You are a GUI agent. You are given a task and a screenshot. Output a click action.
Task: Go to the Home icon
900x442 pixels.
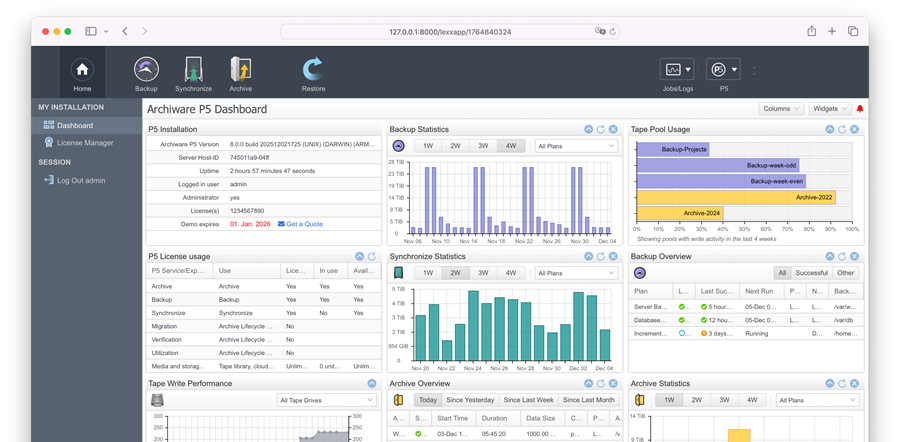click(82, 72)
